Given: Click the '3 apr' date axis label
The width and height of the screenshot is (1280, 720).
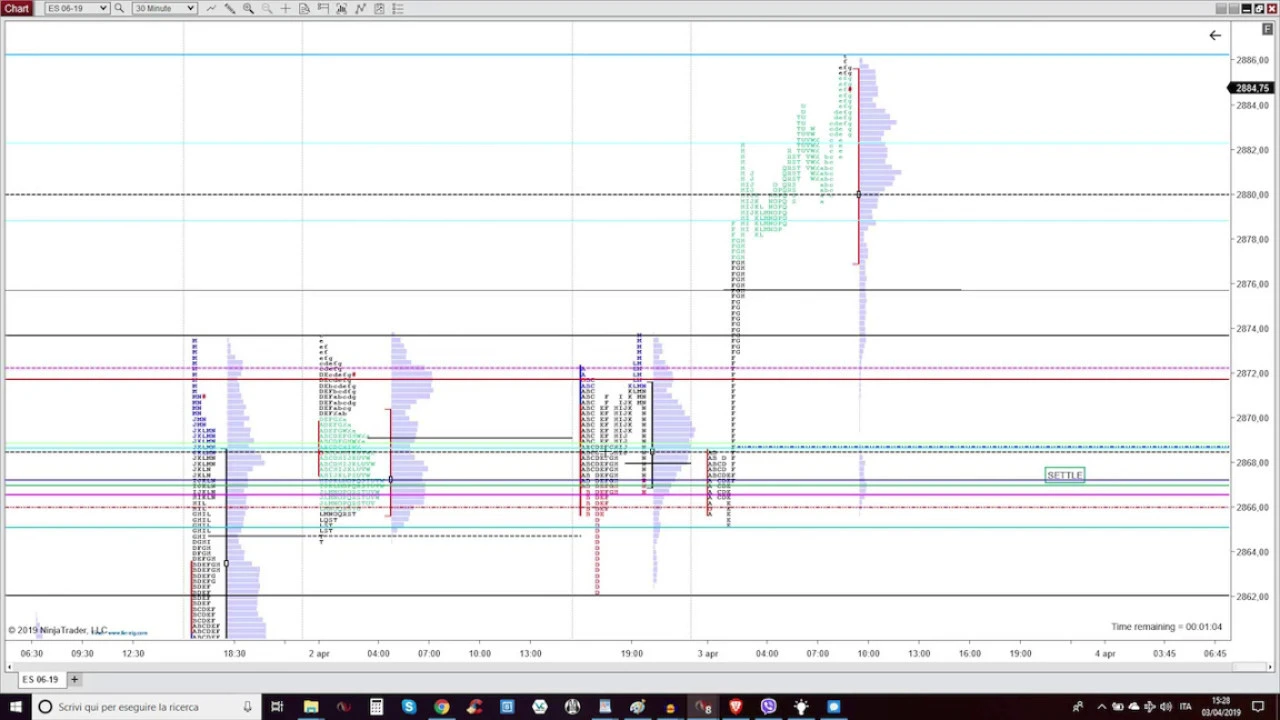Looking at the screenshot, I should coord(708,654).
